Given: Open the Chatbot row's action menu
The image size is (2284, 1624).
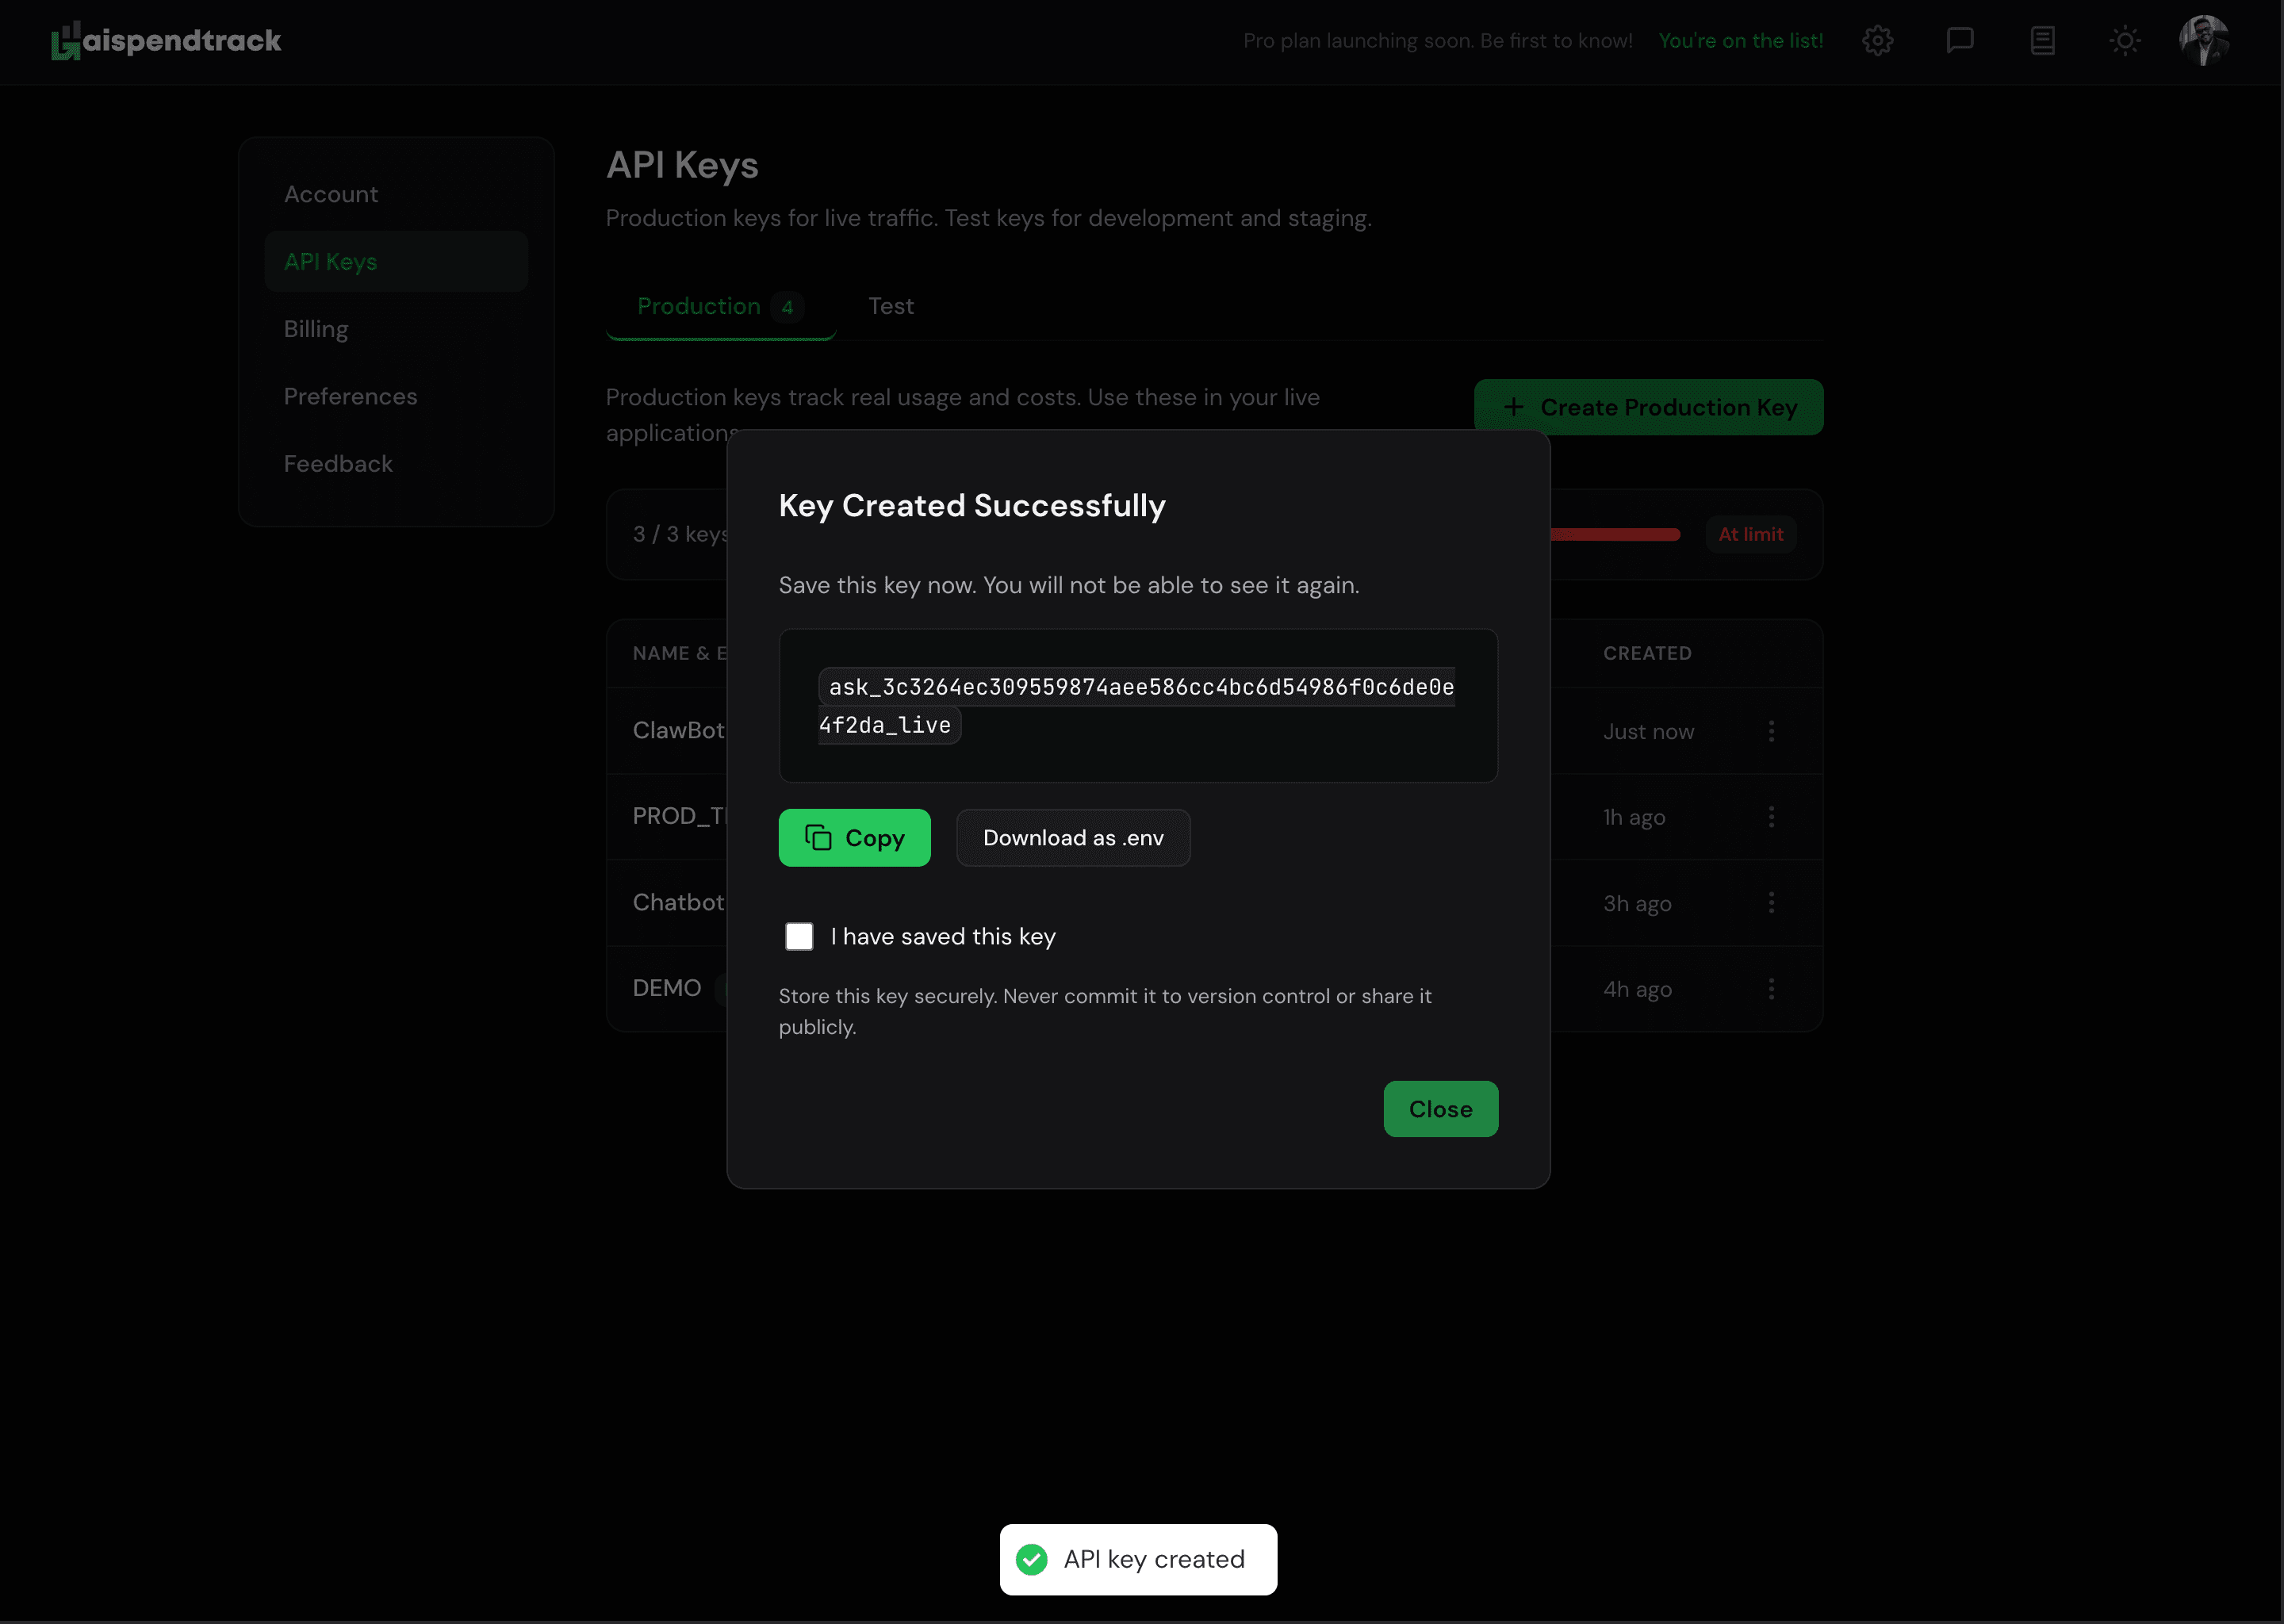Looking at the screenshot, I should [1772, 903].
